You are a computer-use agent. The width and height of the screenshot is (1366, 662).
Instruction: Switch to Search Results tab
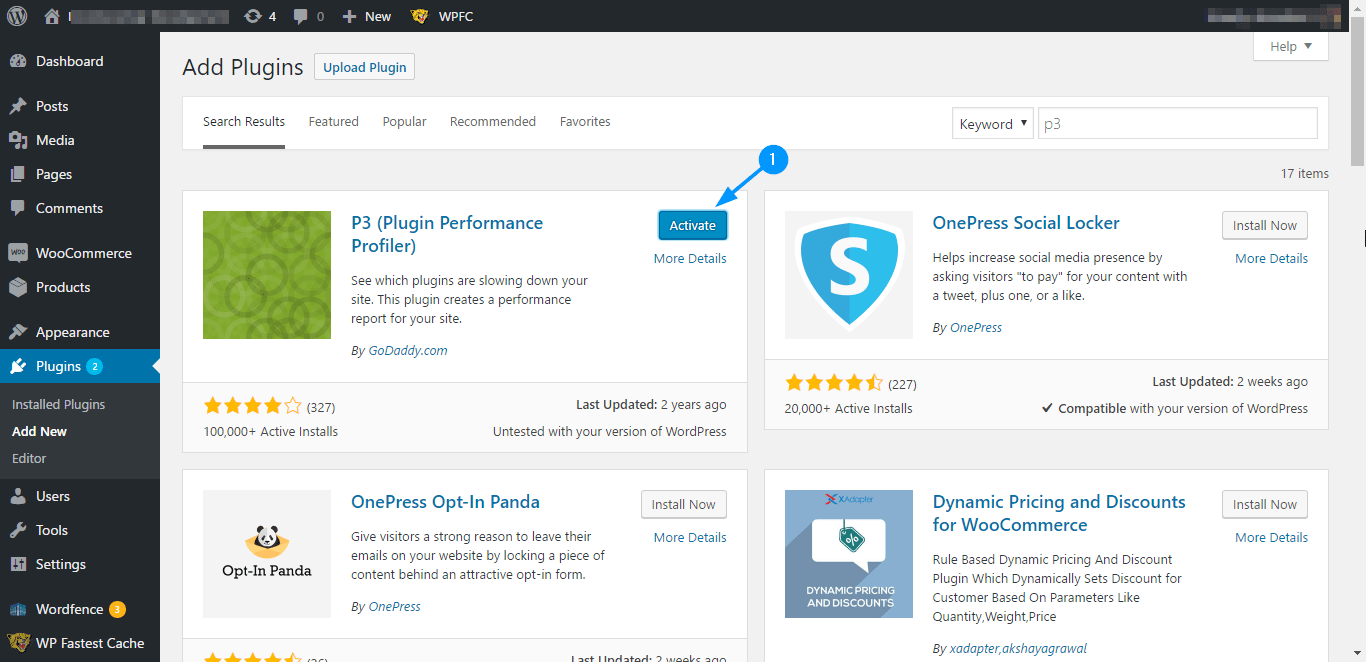click(x=244, y=122)
